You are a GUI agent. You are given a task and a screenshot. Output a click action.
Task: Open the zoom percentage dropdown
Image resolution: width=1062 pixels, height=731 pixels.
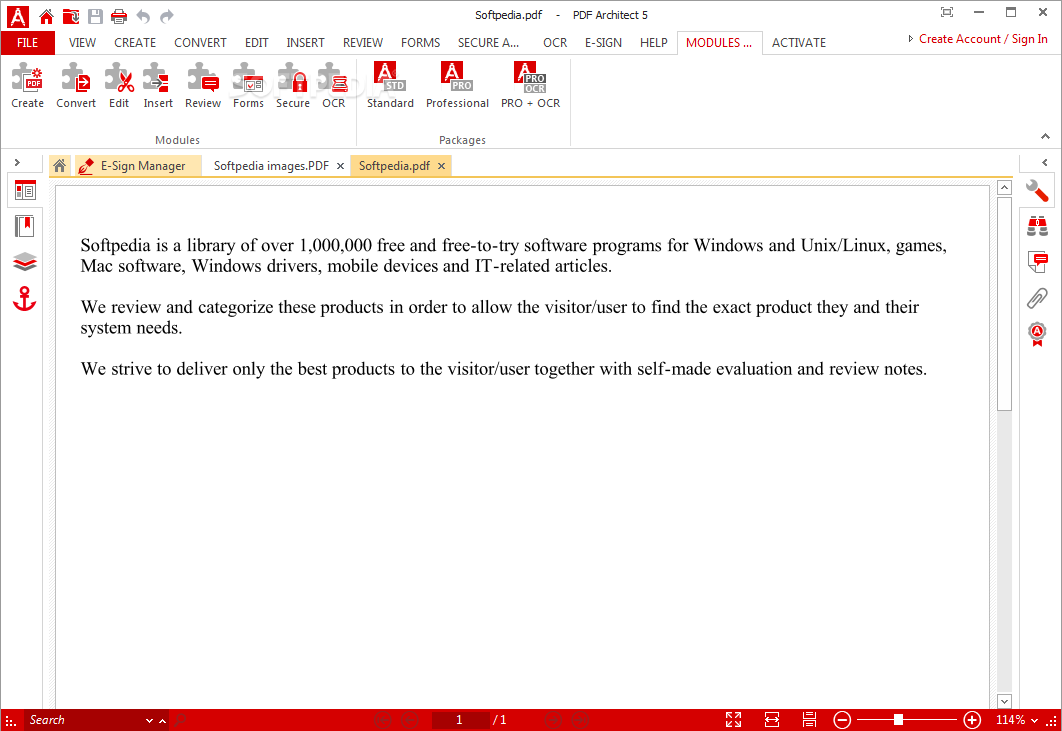[x=1035, y=720]
